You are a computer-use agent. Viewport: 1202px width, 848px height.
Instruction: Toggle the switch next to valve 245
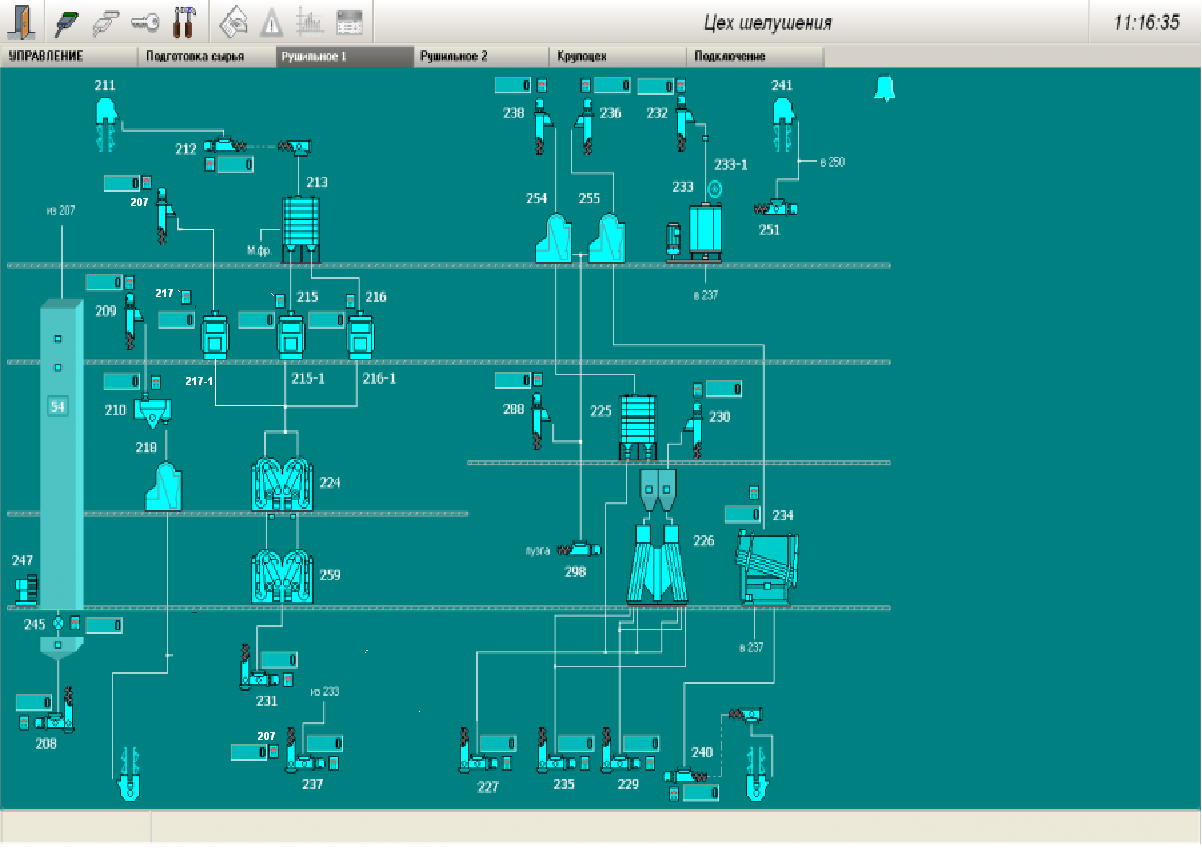click(x=74, y=624)
